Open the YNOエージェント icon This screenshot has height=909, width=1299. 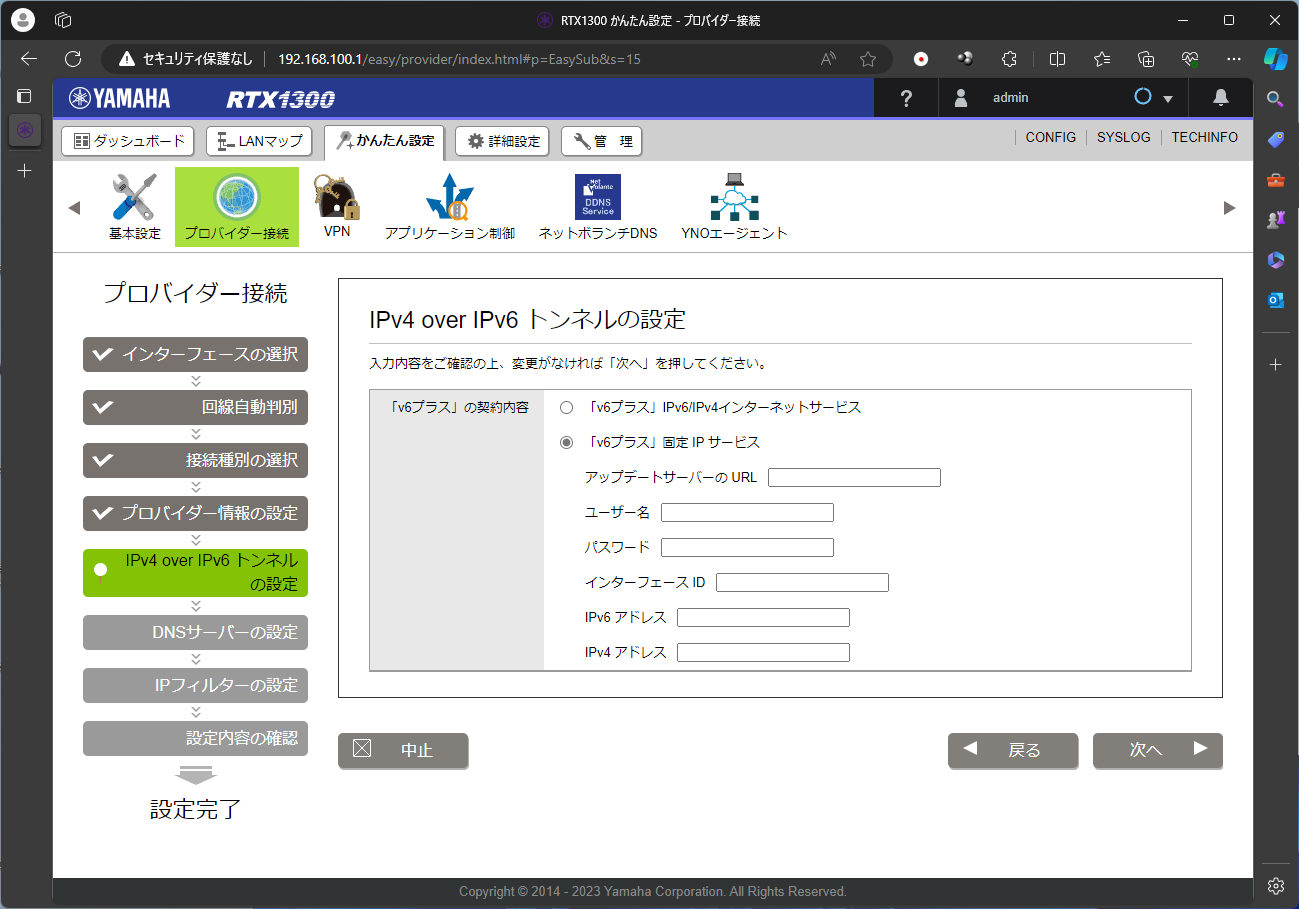[734, 198]
